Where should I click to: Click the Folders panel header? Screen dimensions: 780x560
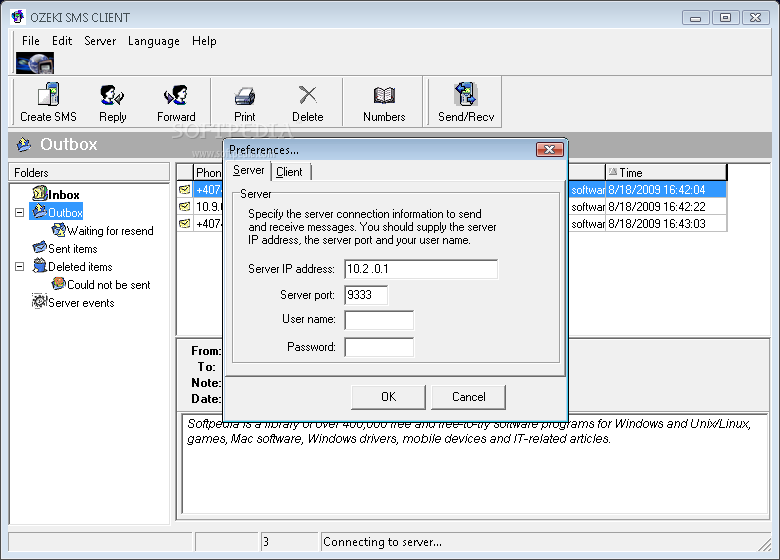pyautogui.click(x=89, y=173)
